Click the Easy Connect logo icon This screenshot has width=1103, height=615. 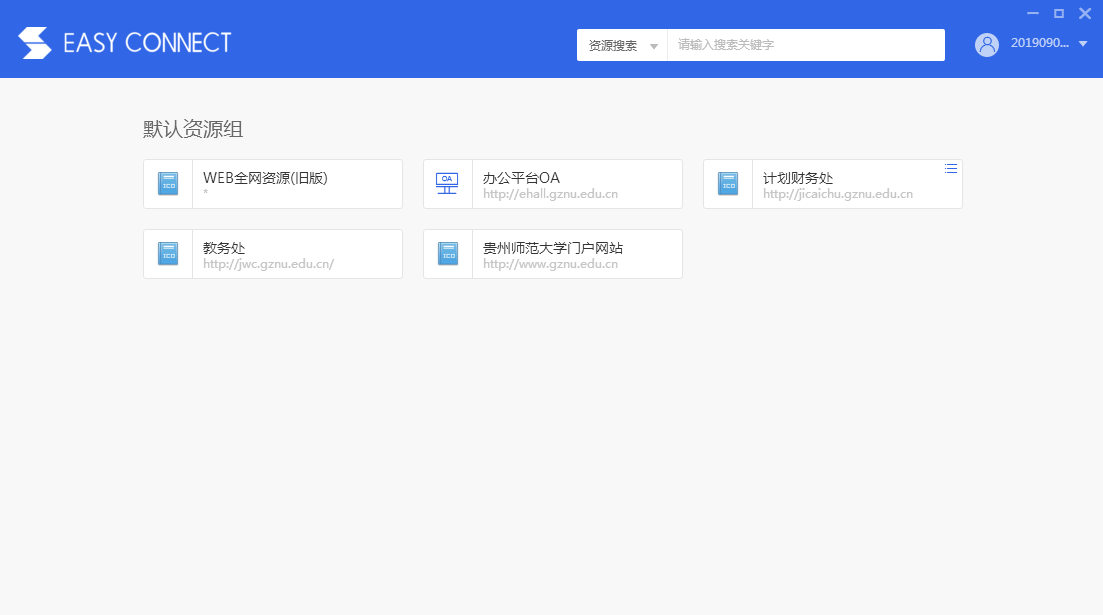[34, 43]
